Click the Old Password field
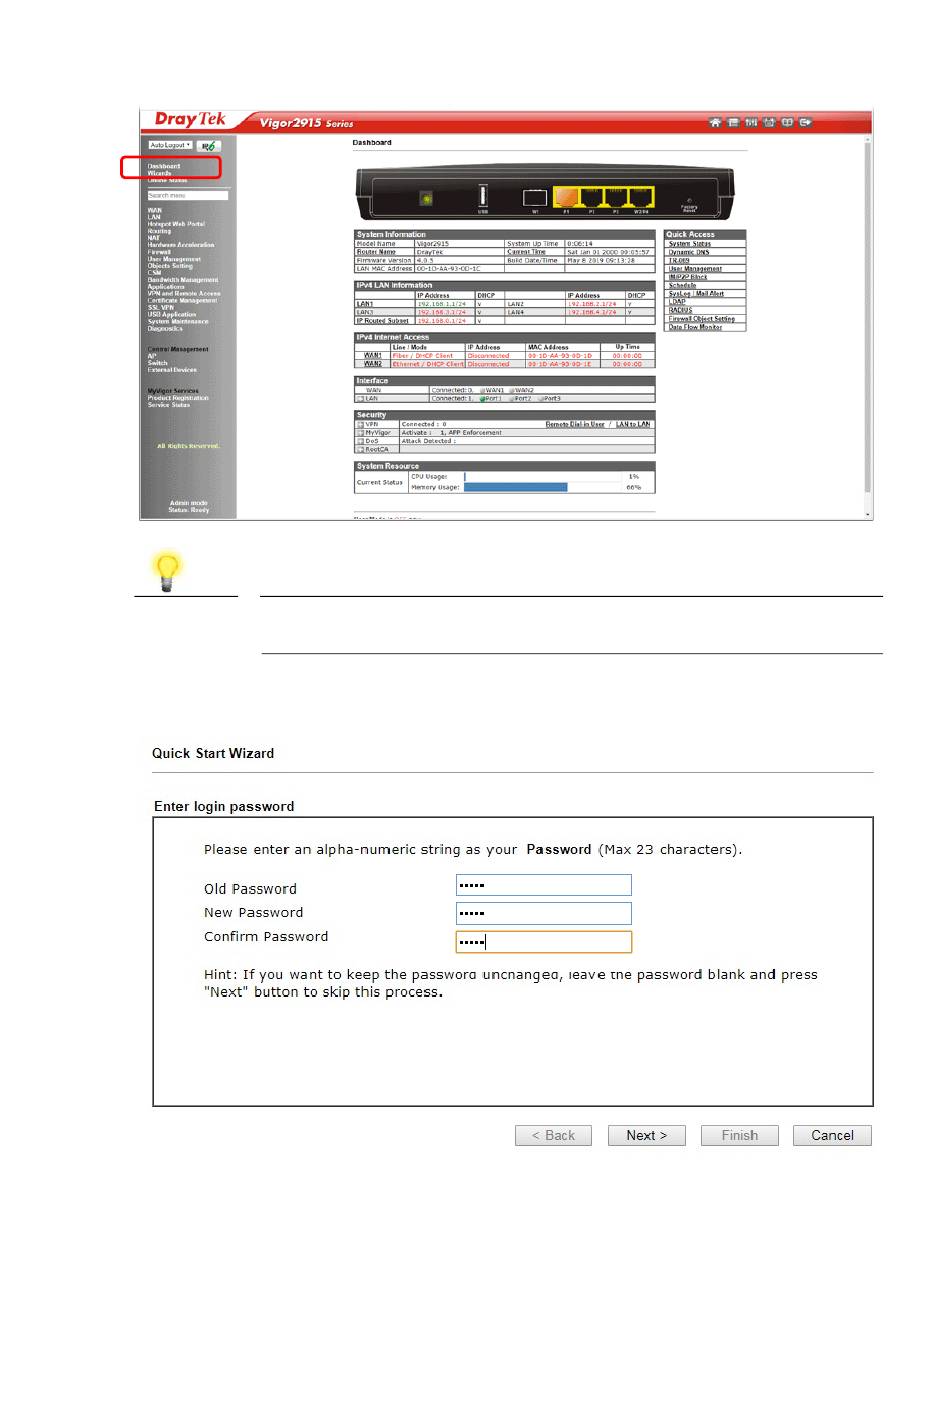The image size is (950, 1409). pos(544,885)
